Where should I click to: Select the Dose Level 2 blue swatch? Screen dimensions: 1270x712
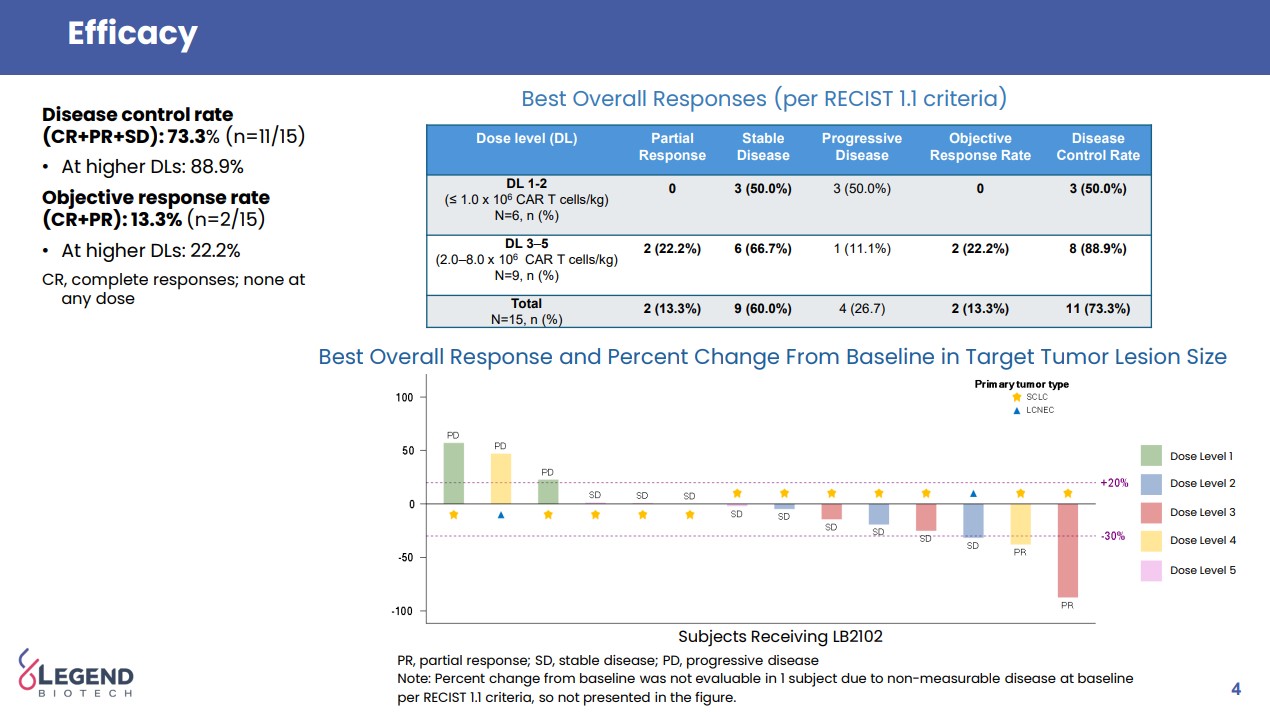(x=1151, y=484)
